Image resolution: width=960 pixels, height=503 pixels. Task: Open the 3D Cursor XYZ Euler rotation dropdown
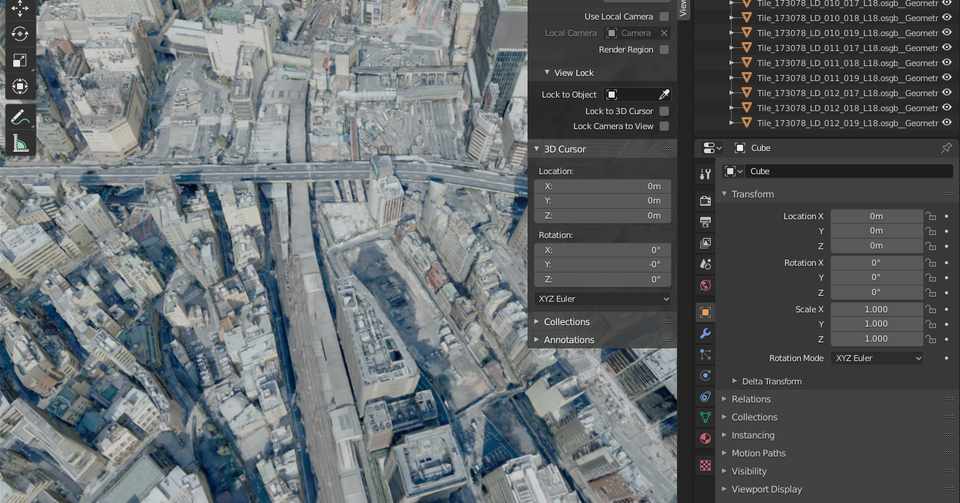pyautogui.click(x=603, y=299)
